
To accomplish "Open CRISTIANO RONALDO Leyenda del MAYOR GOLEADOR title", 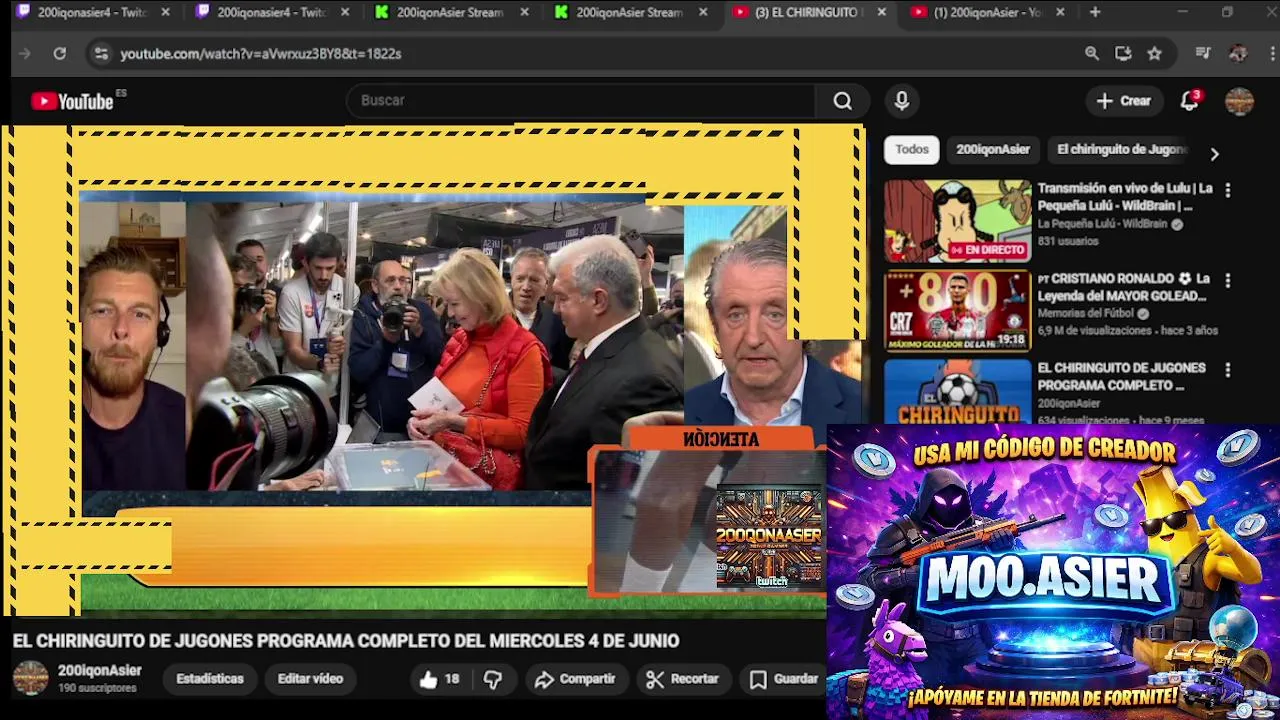I will point(1123,287).
